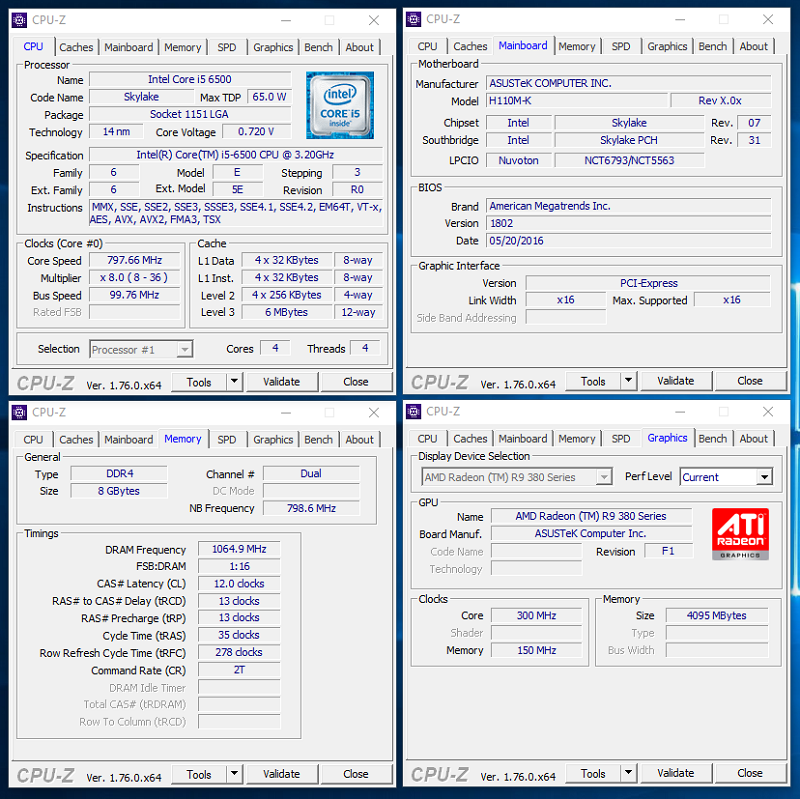Click Validate in the Memory window
This screenshot has height=799, width=800.
(282, 774)
